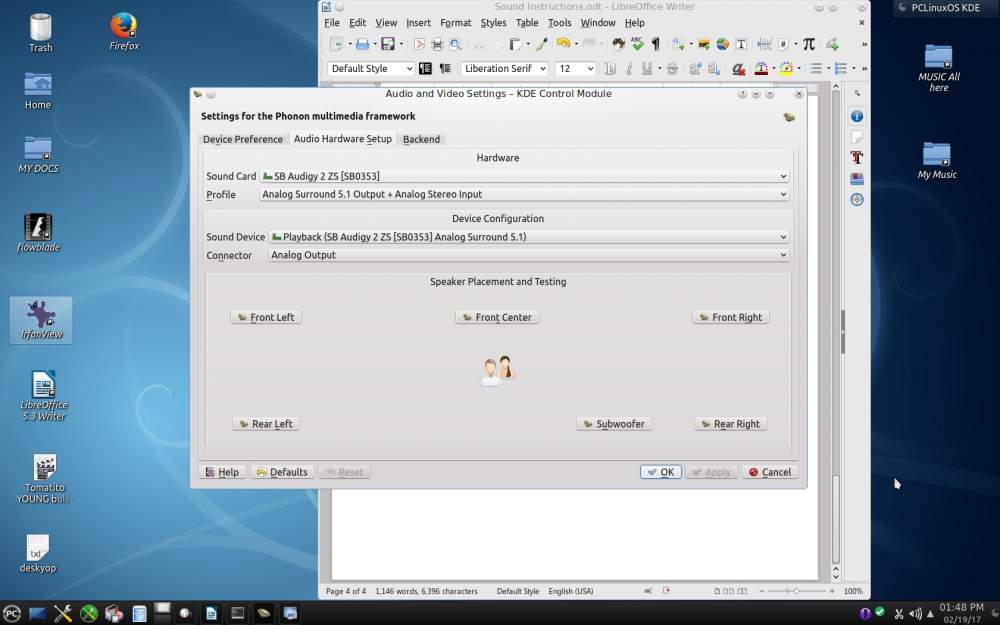This screenshot has width=1000, height=625.
Task: Click the Clone Formatting paintbrush icon
Action: (x=541, y=44)
